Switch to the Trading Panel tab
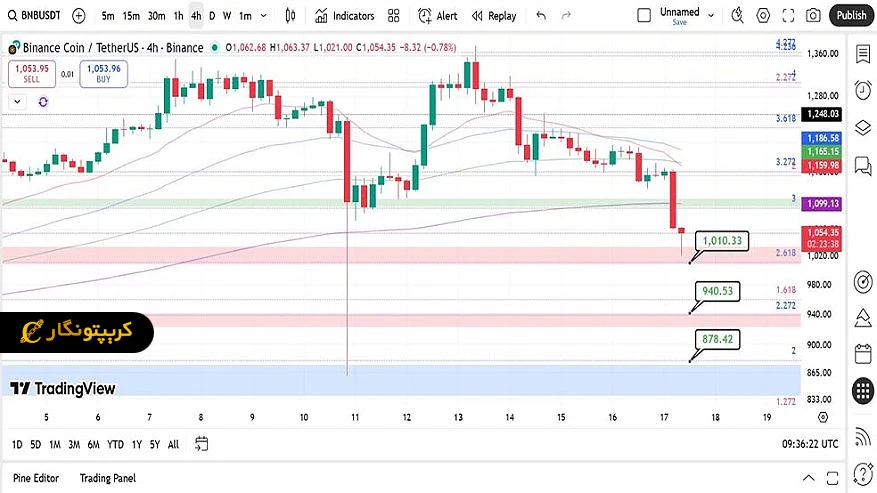This screenshot has width=877, height=493. (108, 479)
